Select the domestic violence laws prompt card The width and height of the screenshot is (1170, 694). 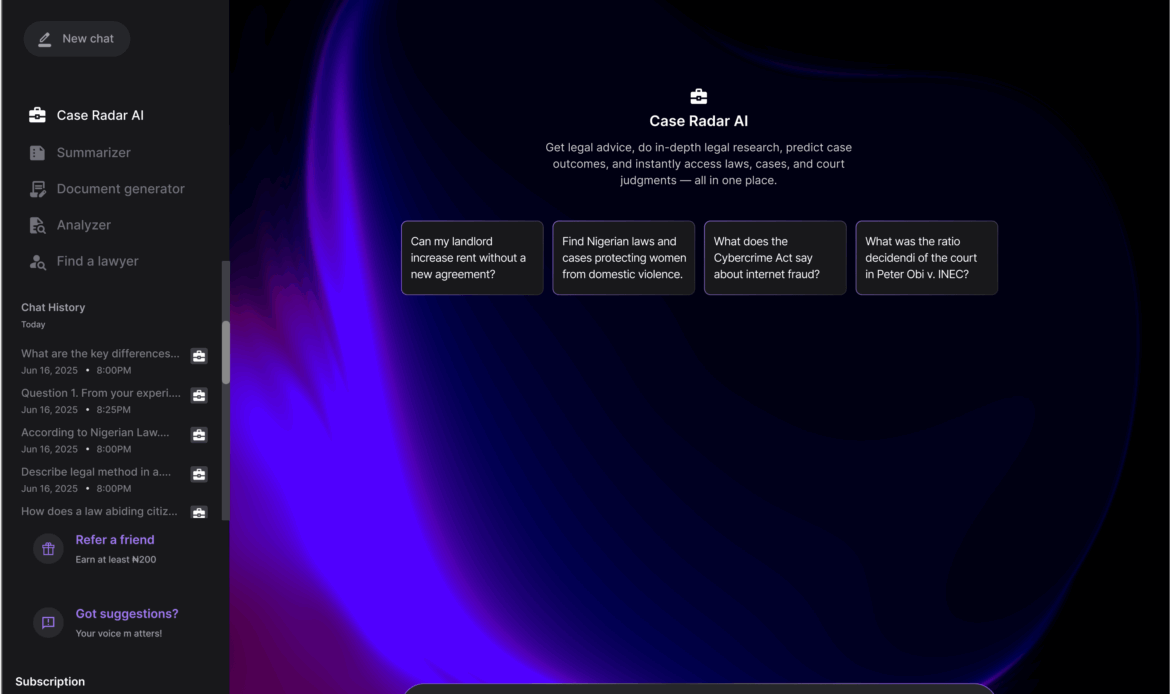click(623, 258)
